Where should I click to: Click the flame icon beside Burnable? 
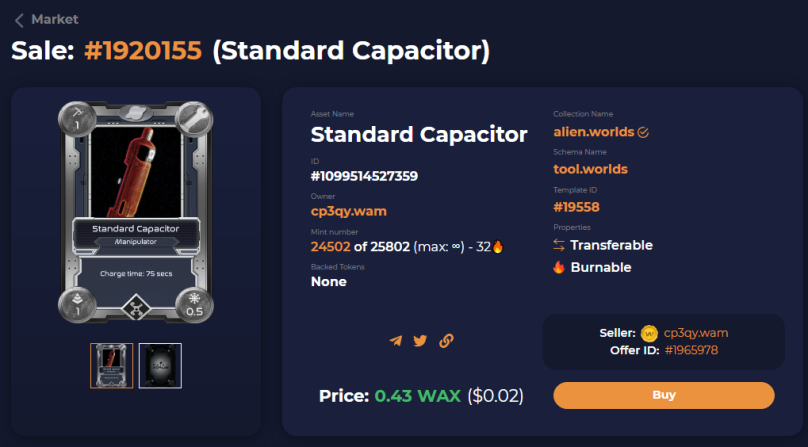tap(559, 267)
